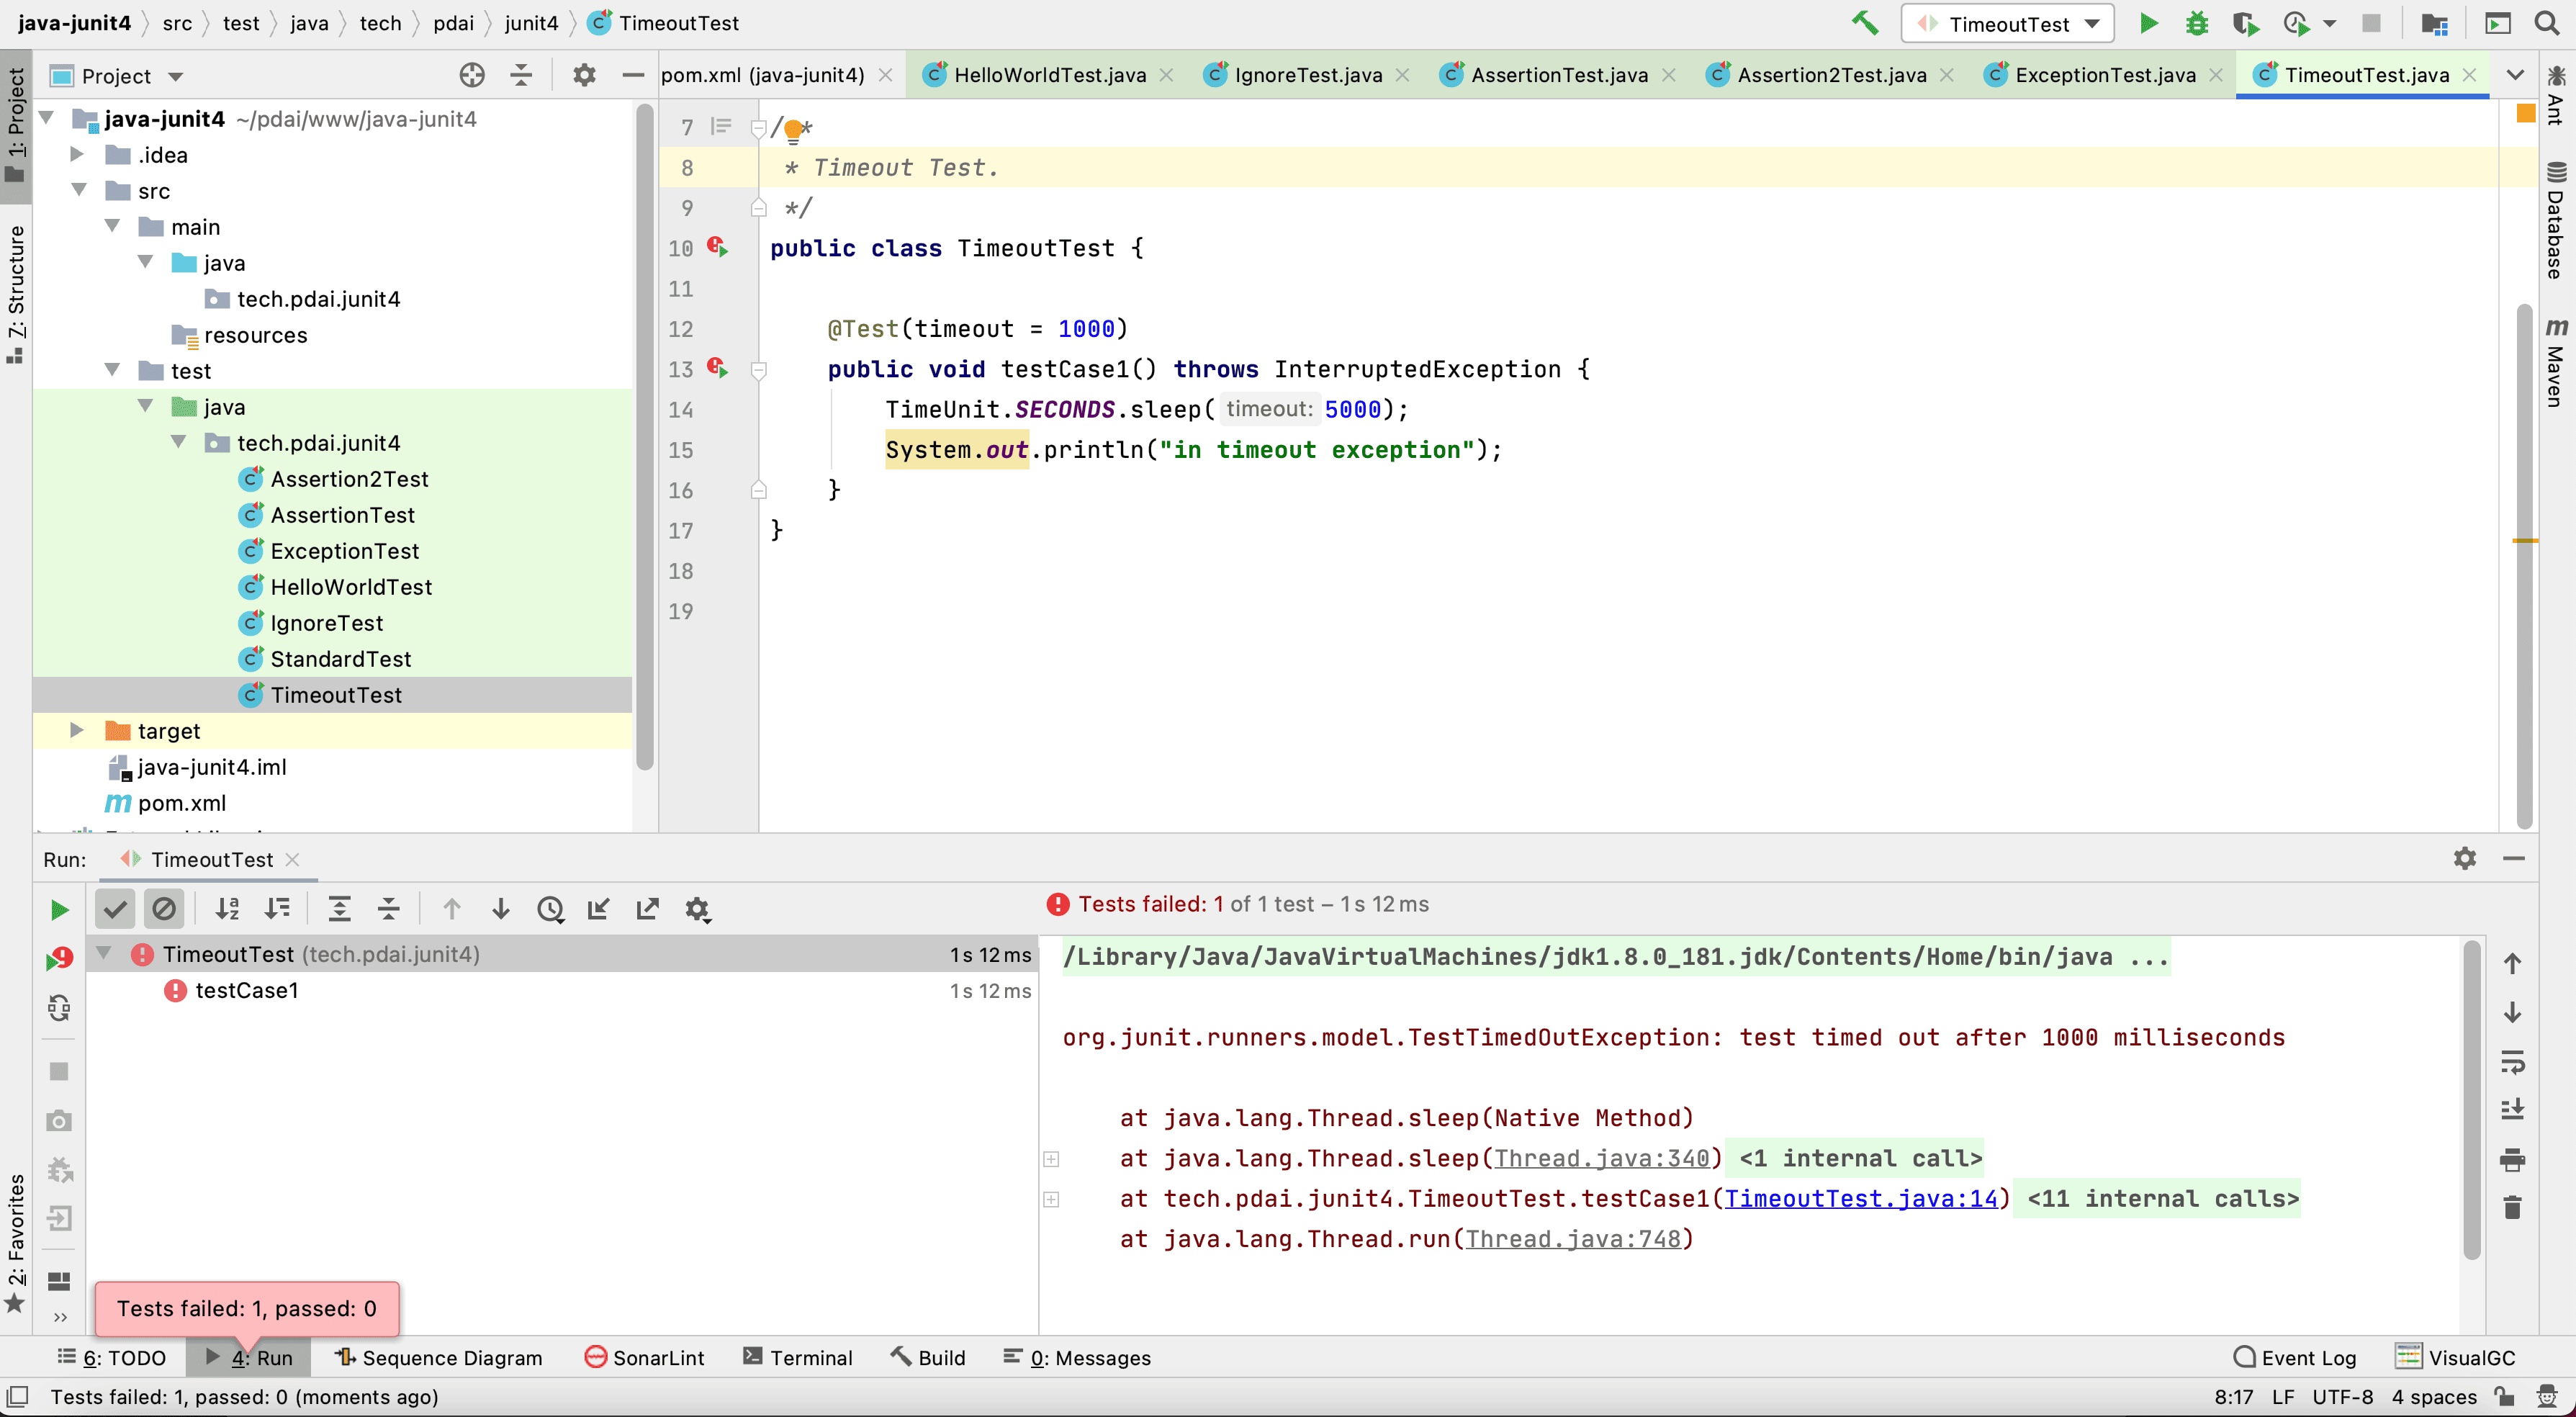The width and height of the screenshot is (2576, 1417).
Task: Switch to the ExceptionTest.java editor tab
Action: [x=2104, y=75]
